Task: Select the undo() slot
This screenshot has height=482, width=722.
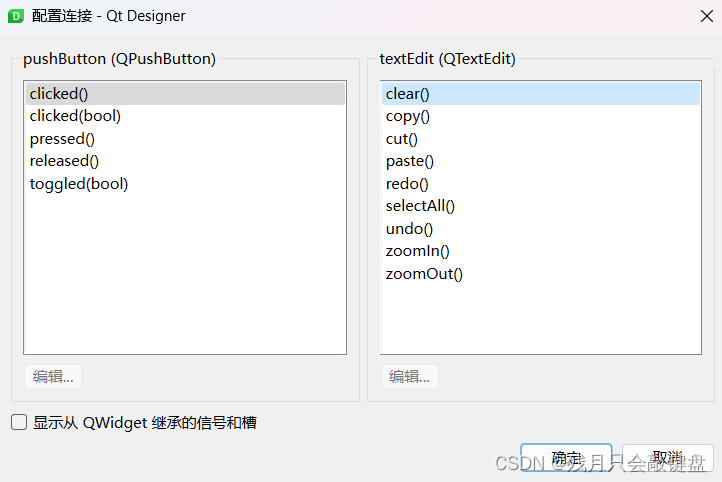Action: [x=541, y=228]
